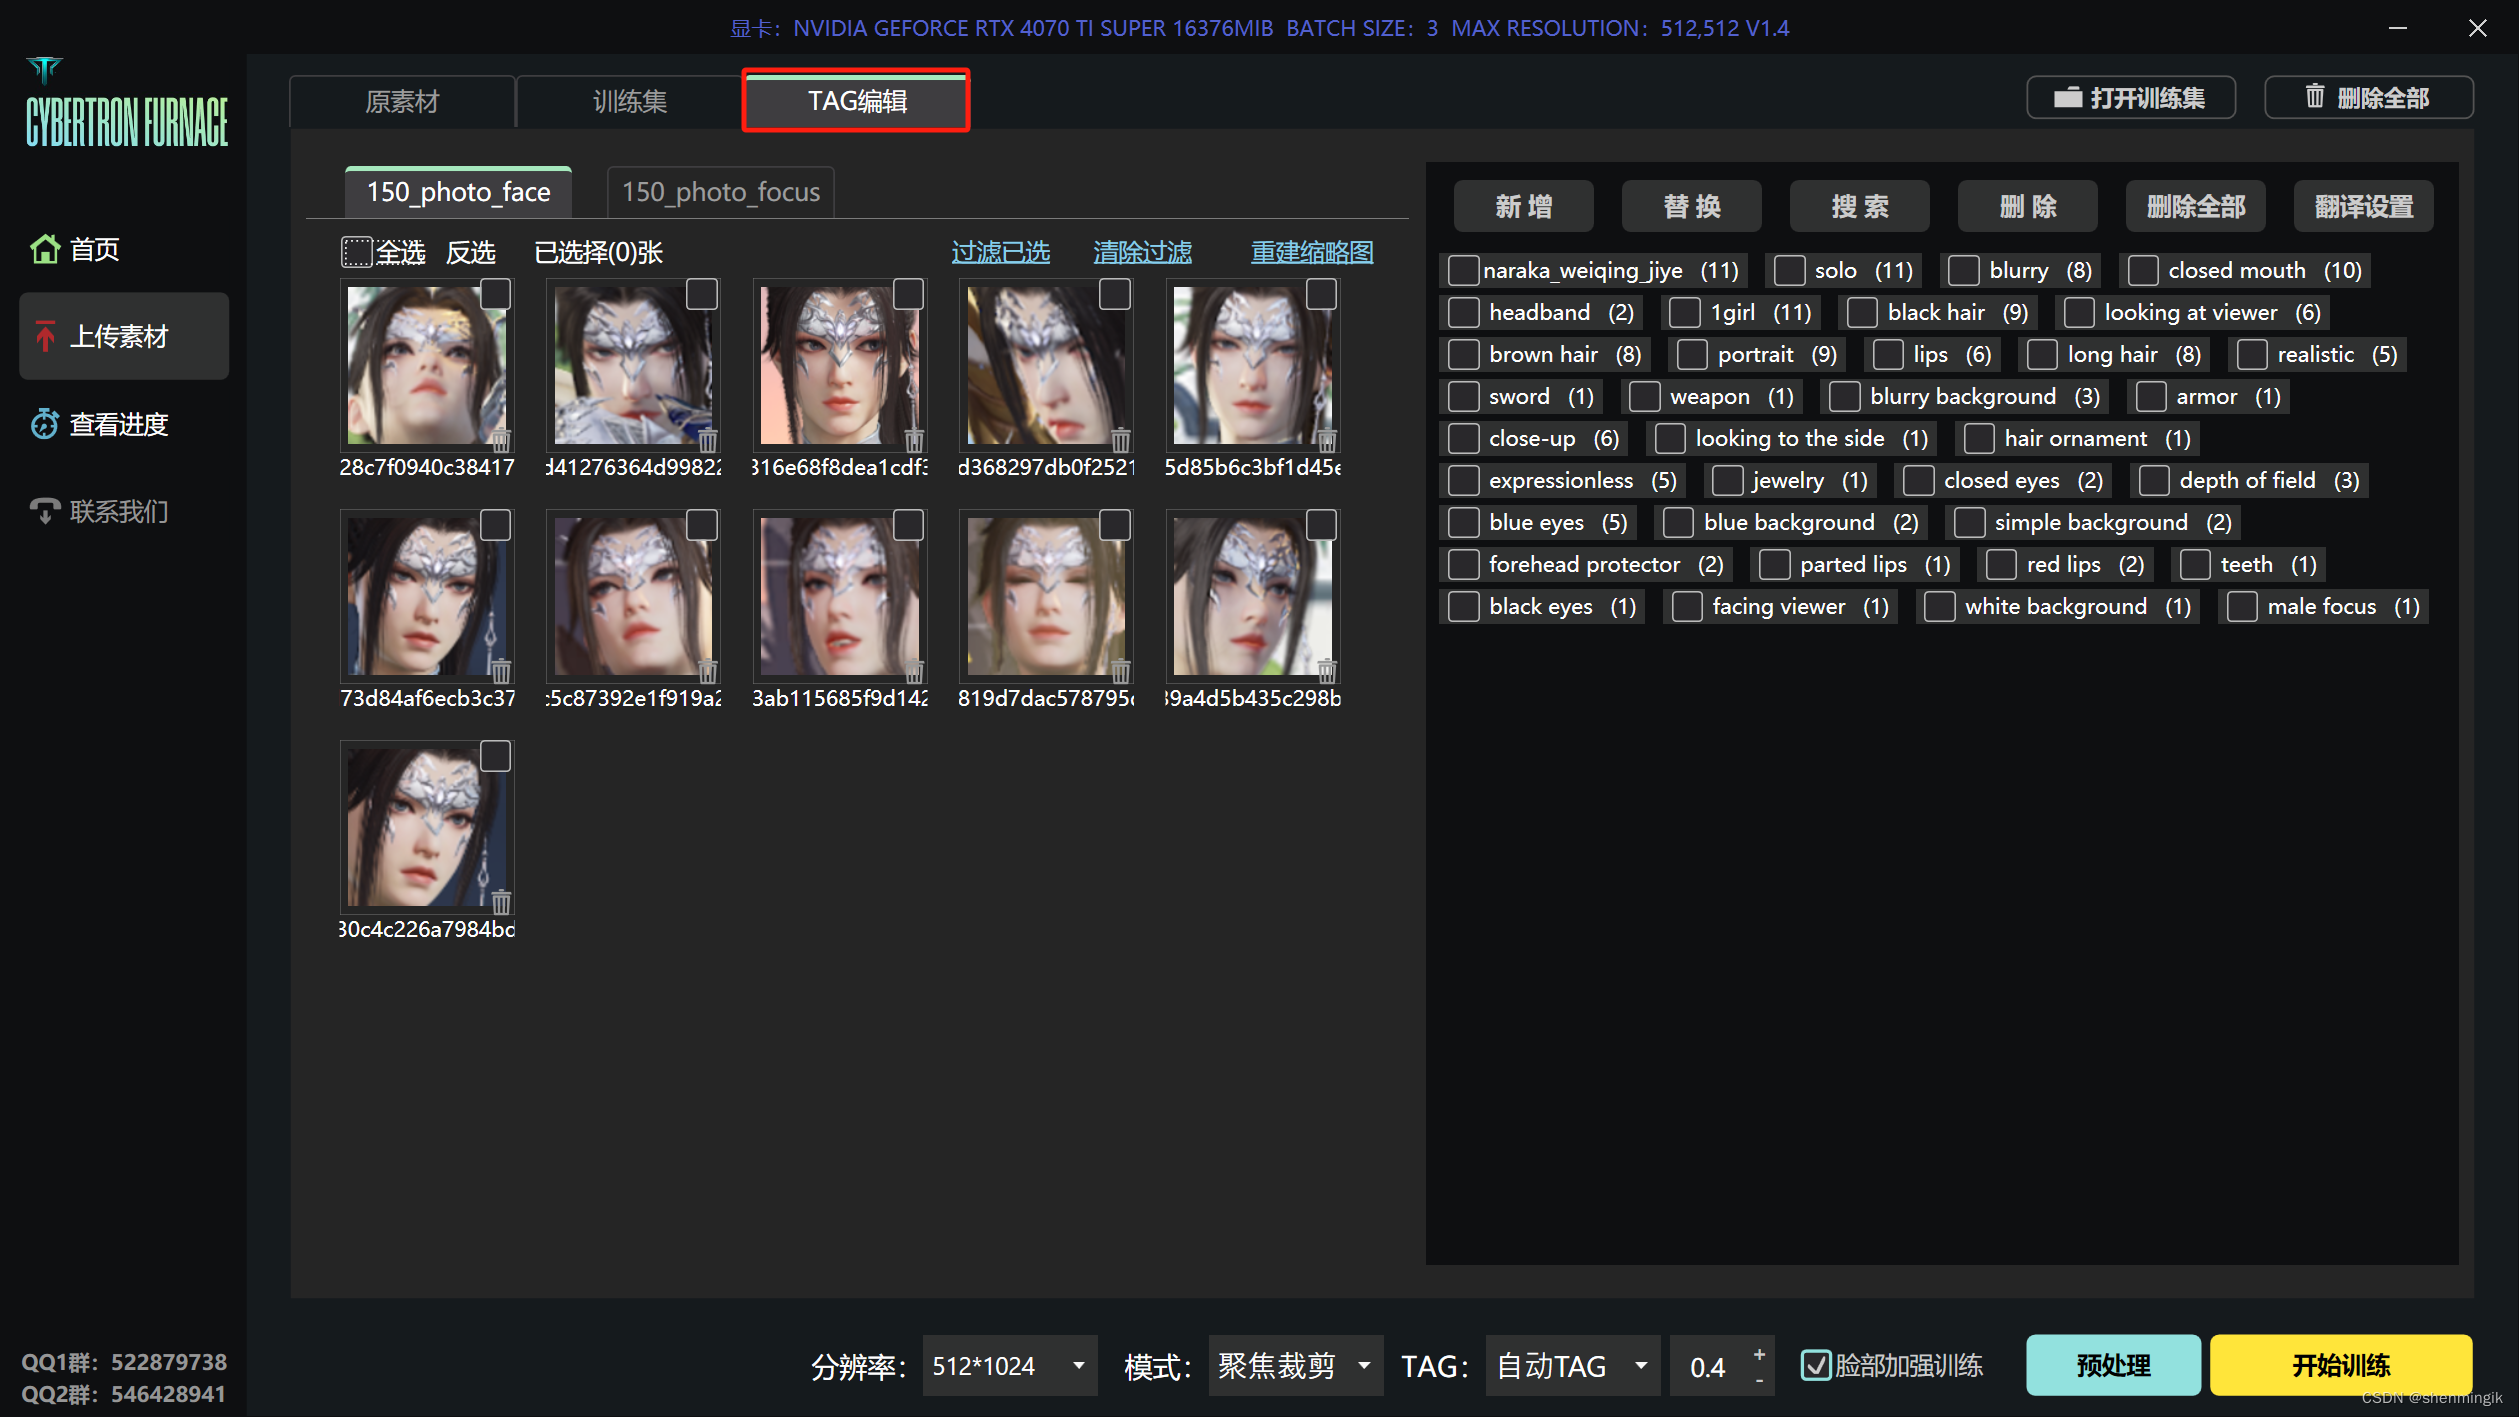Image resolution: width=2519 pixels, height=1417 pixels.
Task: Open 150_photo_focus subtab
Action: [720, 192]
